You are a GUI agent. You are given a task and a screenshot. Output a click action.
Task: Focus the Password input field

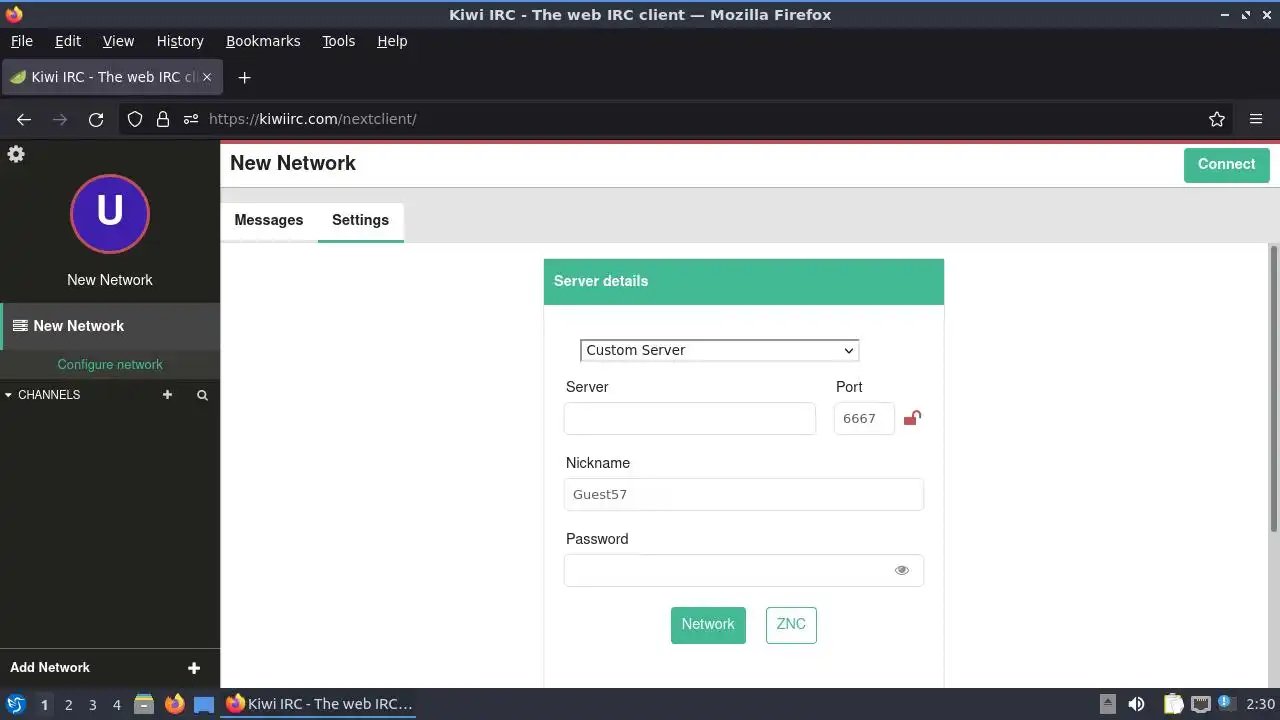click(x=744, y=570)
